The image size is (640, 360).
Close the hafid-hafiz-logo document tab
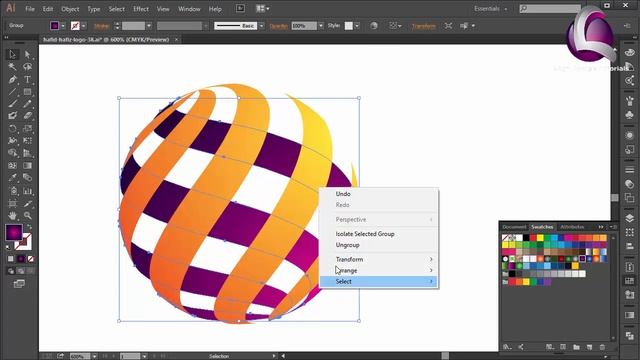[176, 40]
